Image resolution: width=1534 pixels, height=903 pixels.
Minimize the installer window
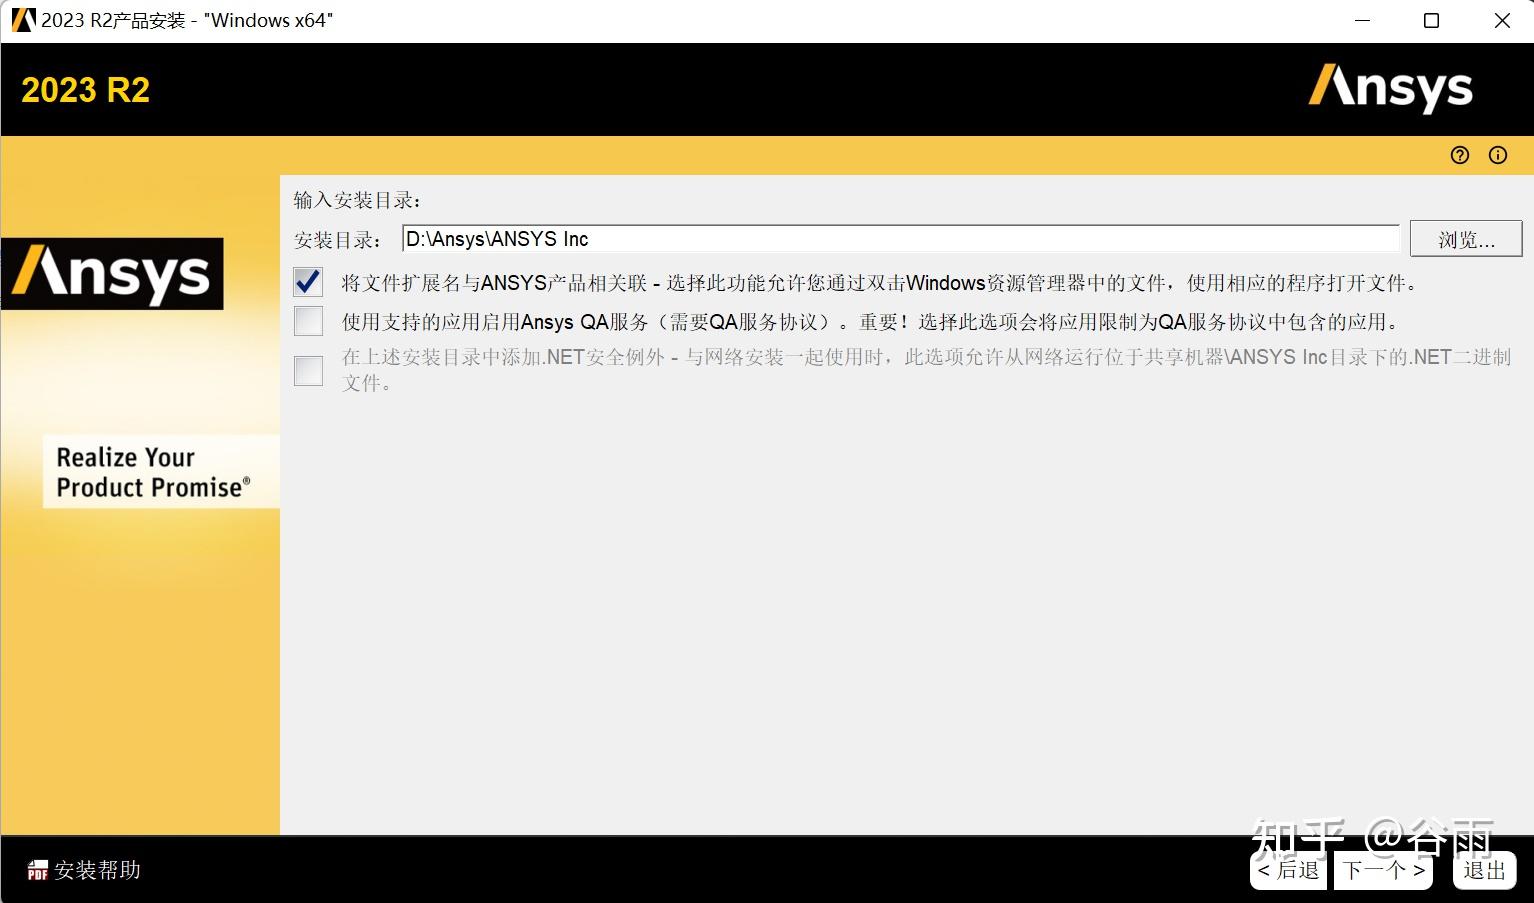pyautogui.click(x=1362, y=20)
